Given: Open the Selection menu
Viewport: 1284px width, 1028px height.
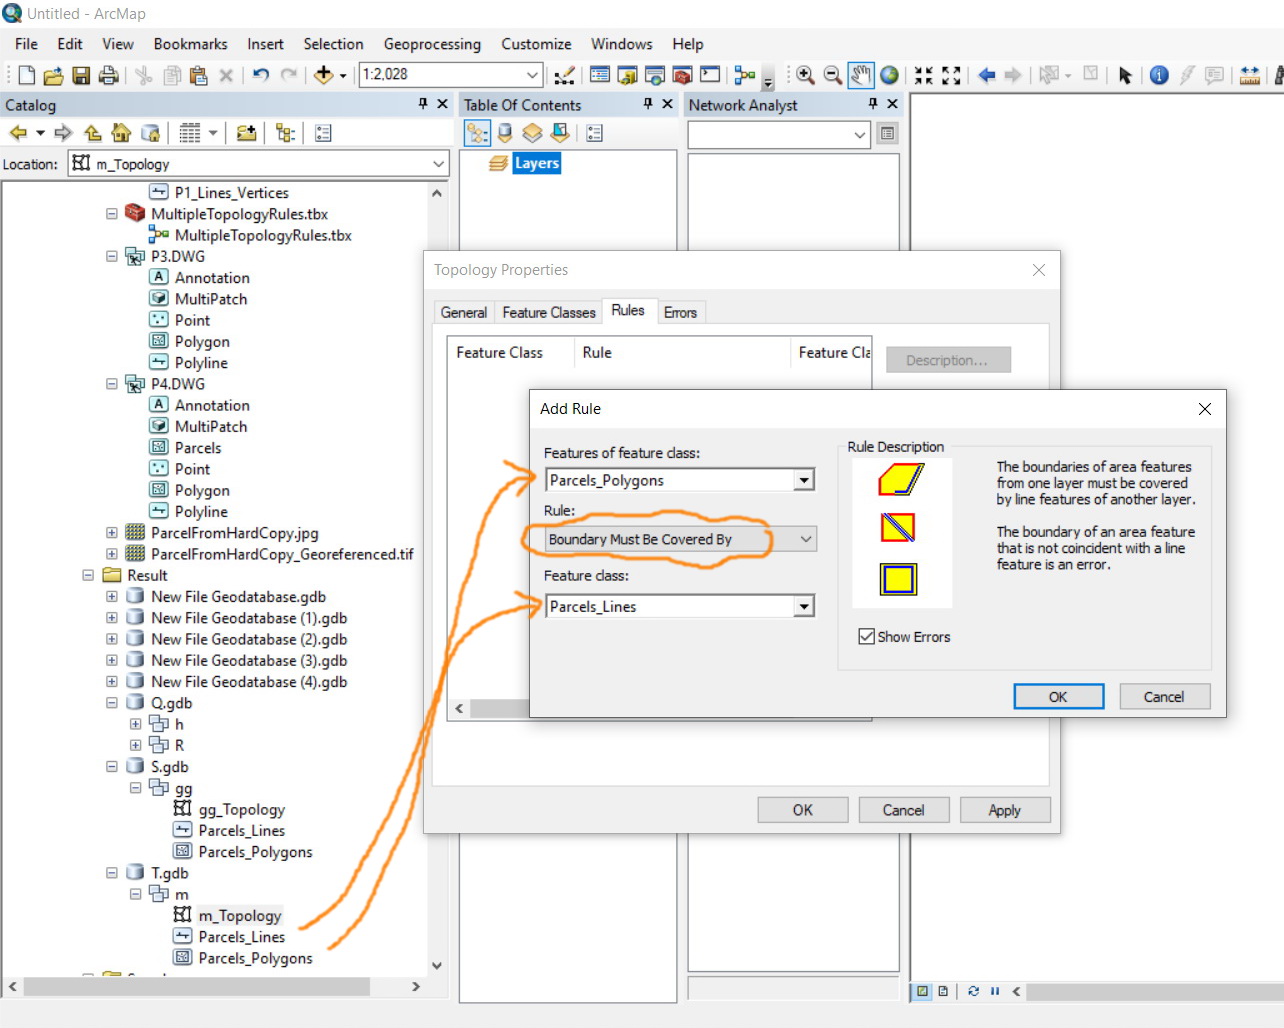Looking at the screenshot, I should tap(333, 44).
